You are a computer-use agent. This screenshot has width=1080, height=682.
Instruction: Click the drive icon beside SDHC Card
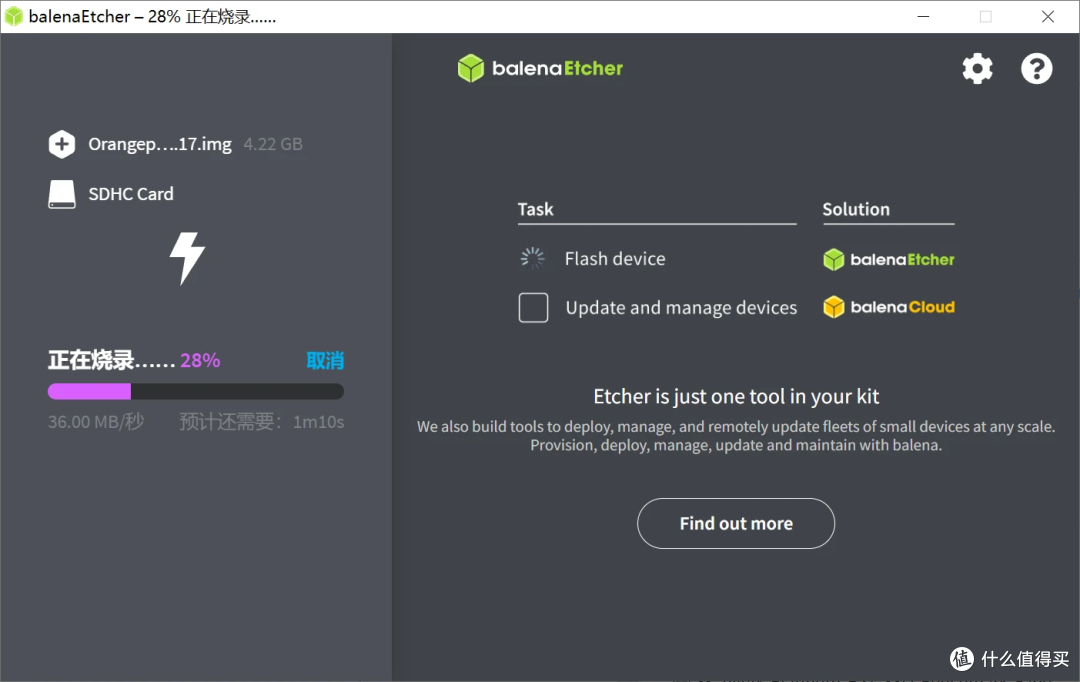click(x=62, y=194)
